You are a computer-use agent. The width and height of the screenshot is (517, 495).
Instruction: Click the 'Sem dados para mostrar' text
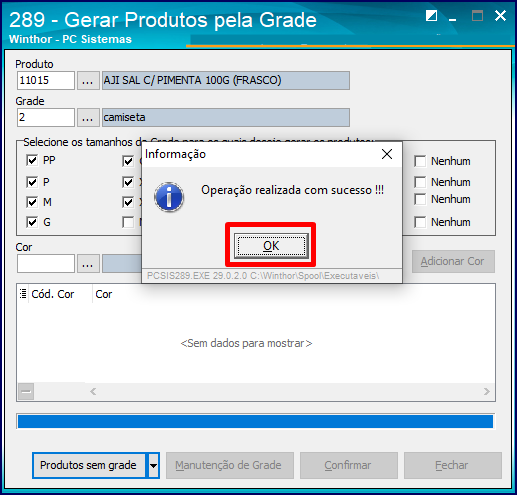[x=246, y=343]
